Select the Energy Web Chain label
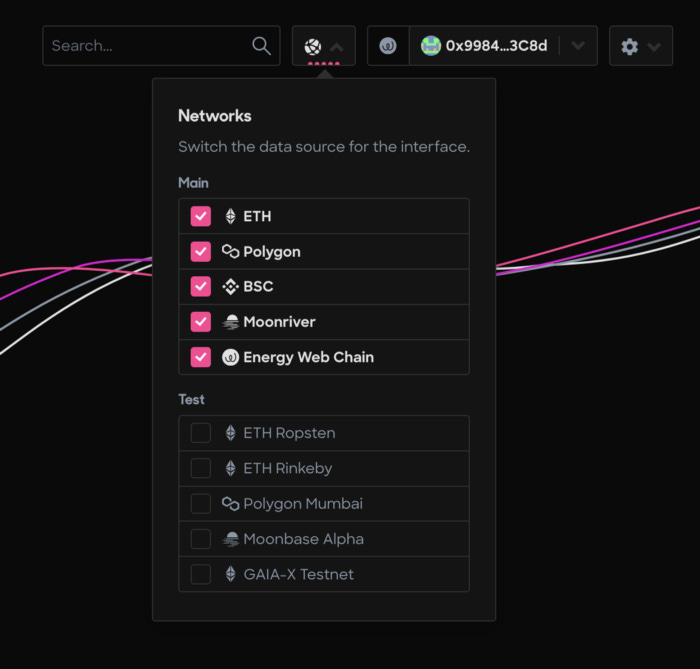 click(x=308, y=357)
